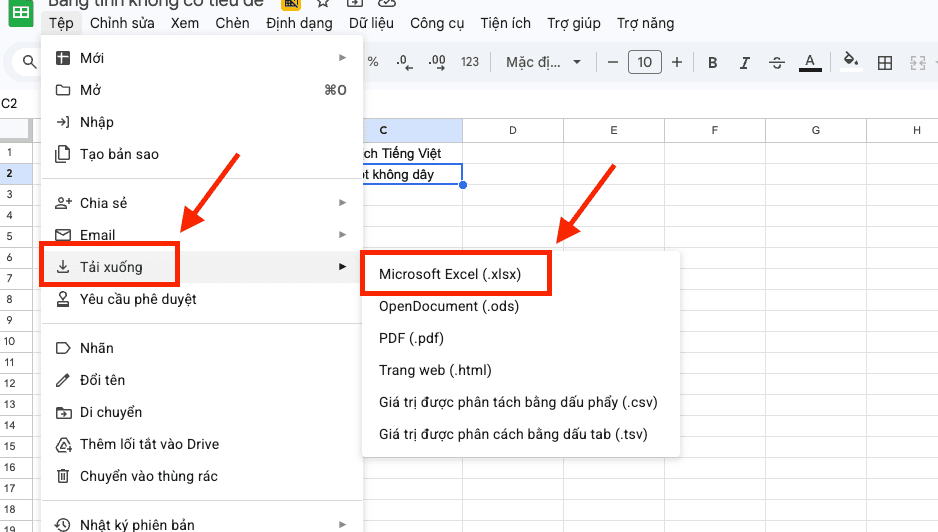Open the Công cụ menu
The height and width of the screenshot is (532, 938).
pyautogui.click(x=437, y=23)
